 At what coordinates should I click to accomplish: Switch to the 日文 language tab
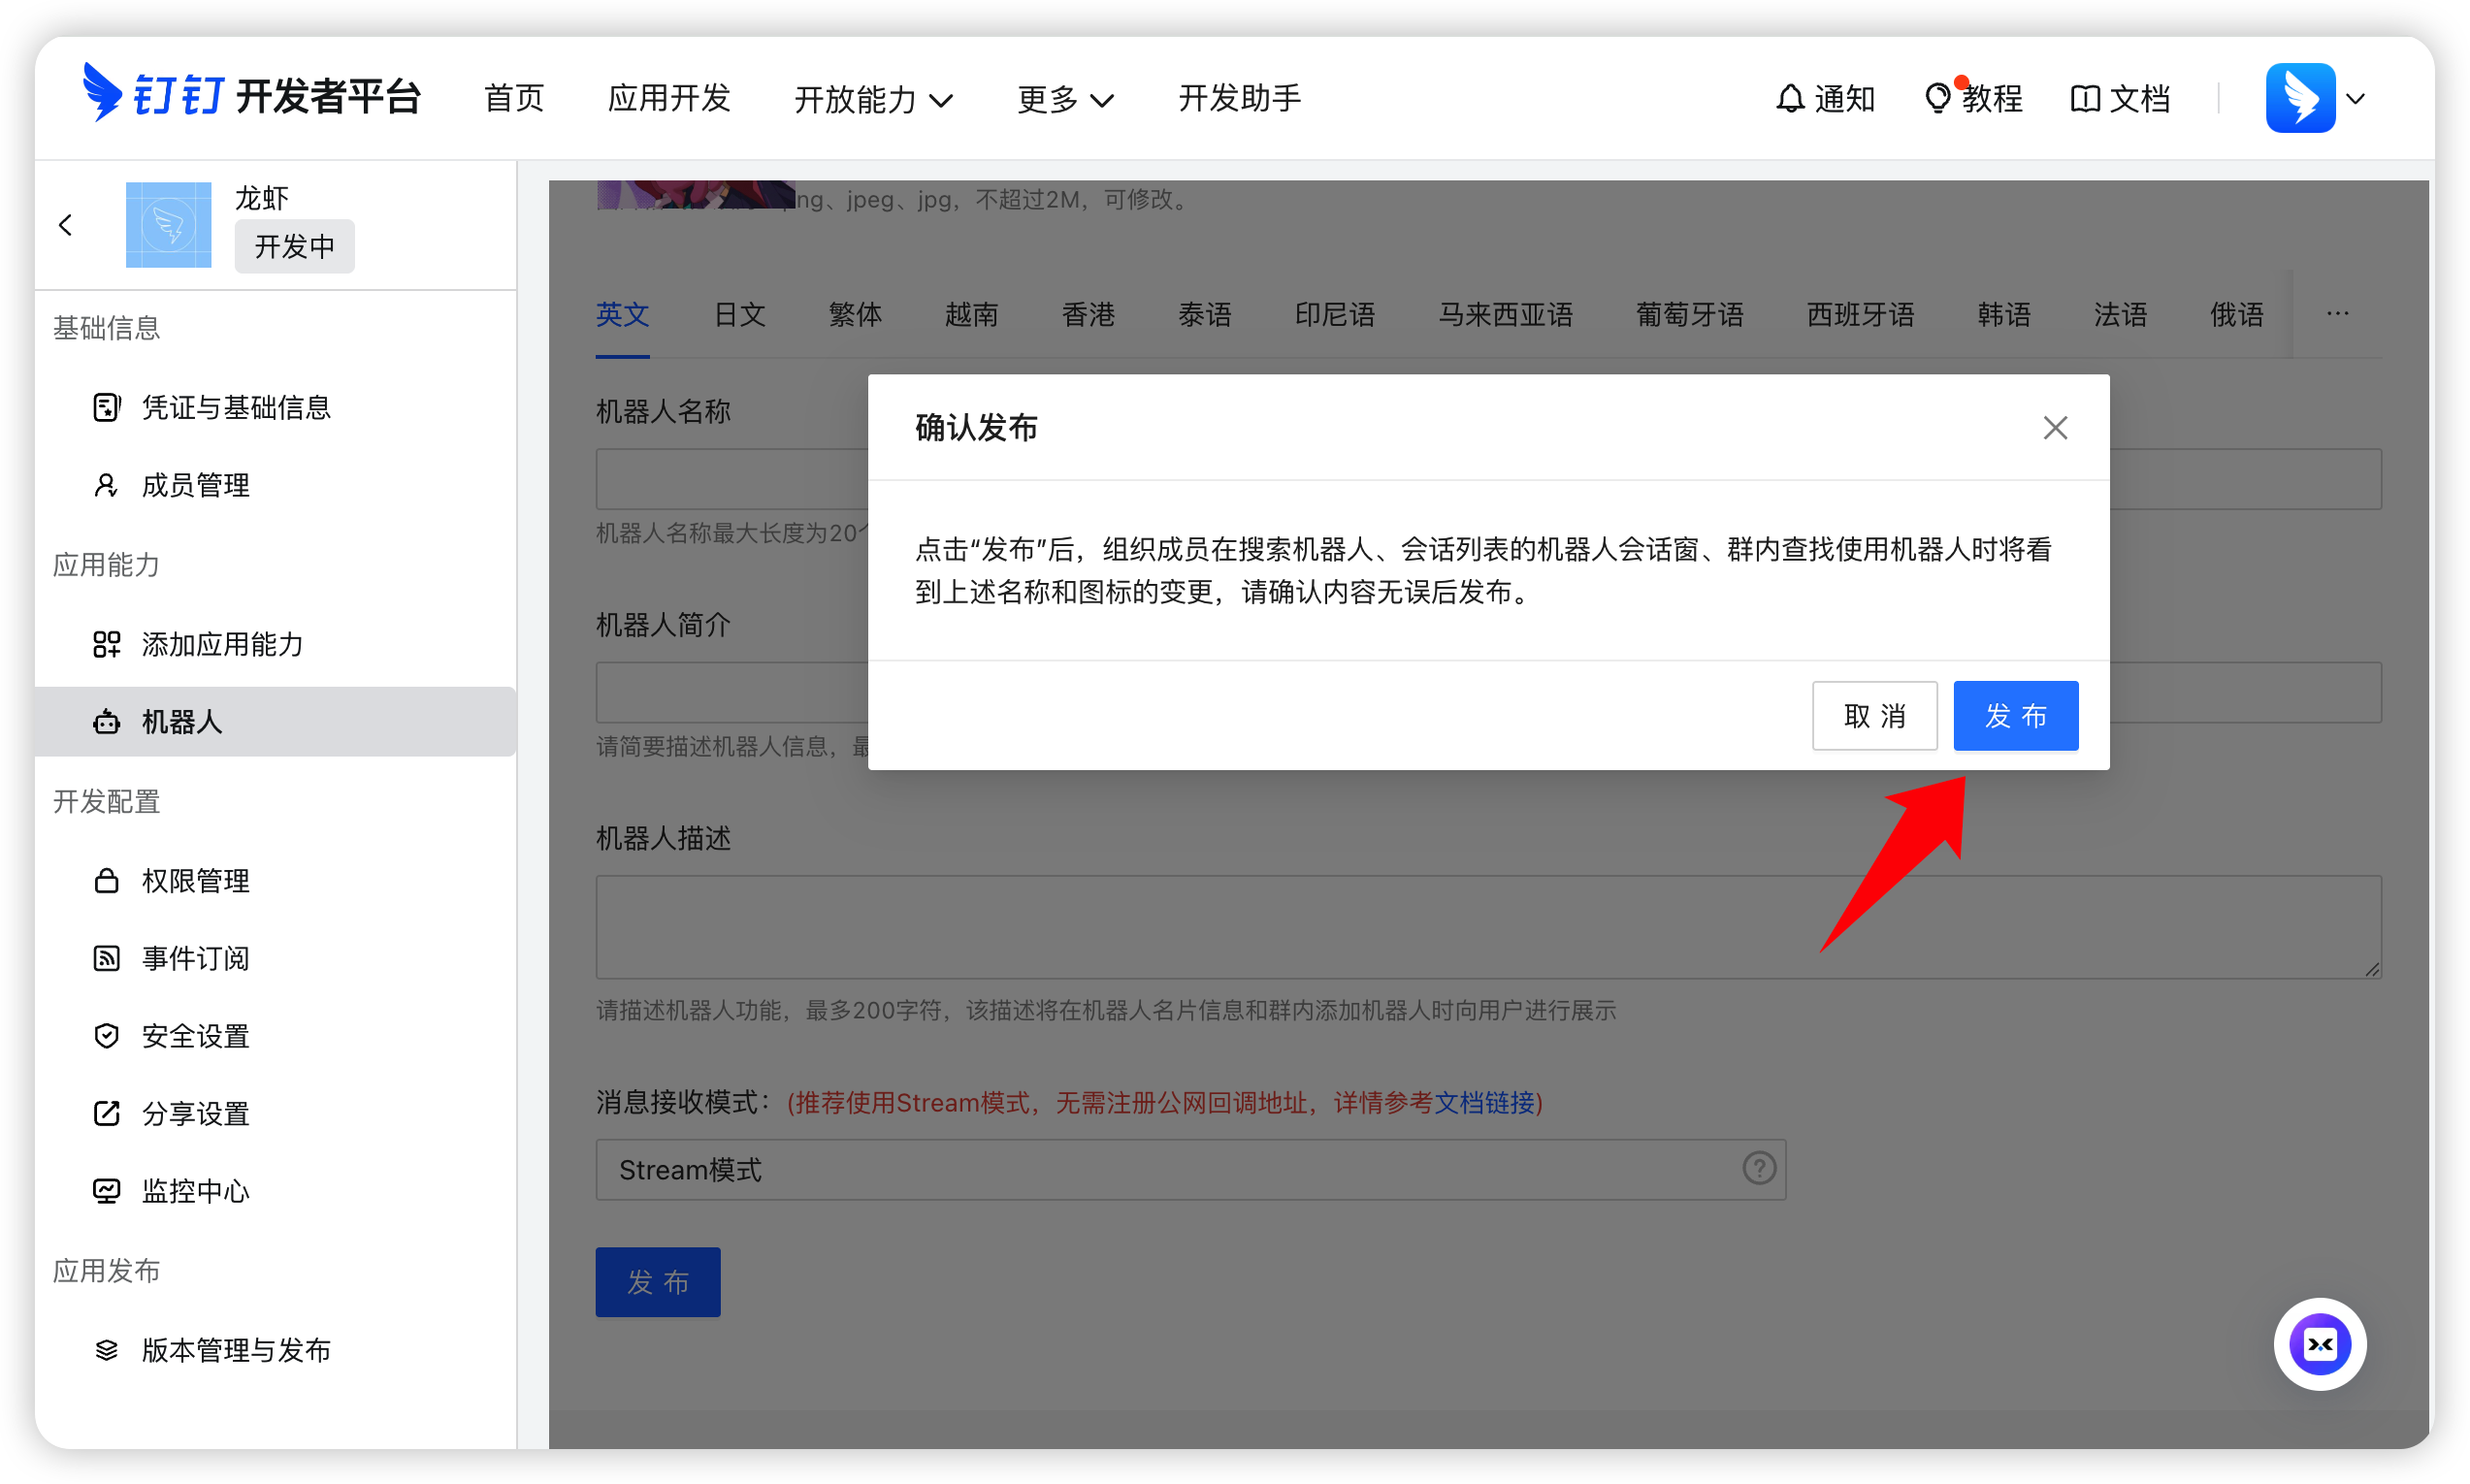(739, 314)
